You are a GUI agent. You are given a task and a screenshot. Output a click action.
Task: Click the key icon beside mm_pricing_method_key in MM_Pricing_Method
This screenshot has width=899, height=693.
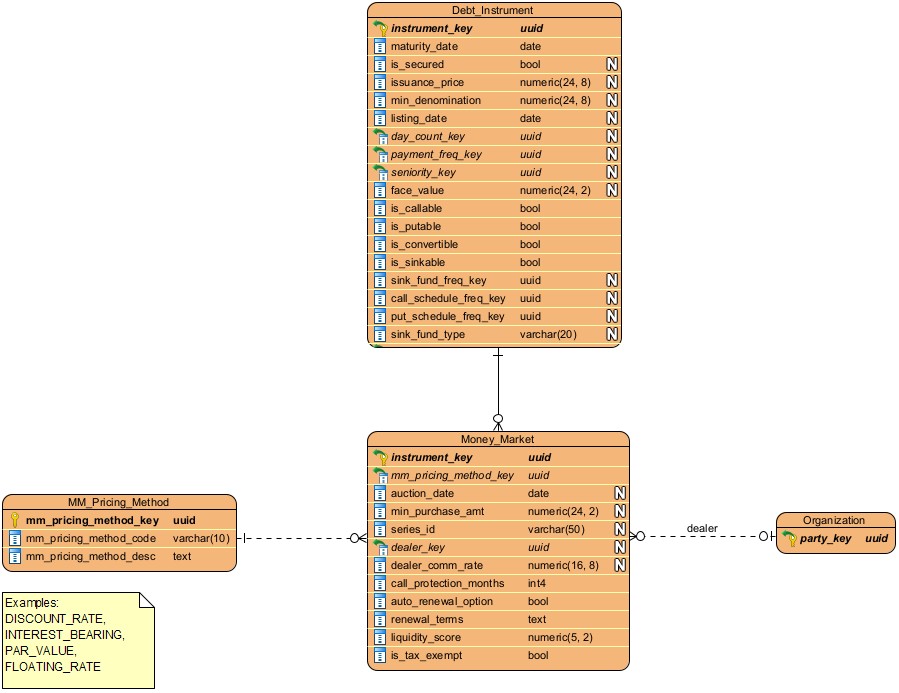[x=15, y=520]
